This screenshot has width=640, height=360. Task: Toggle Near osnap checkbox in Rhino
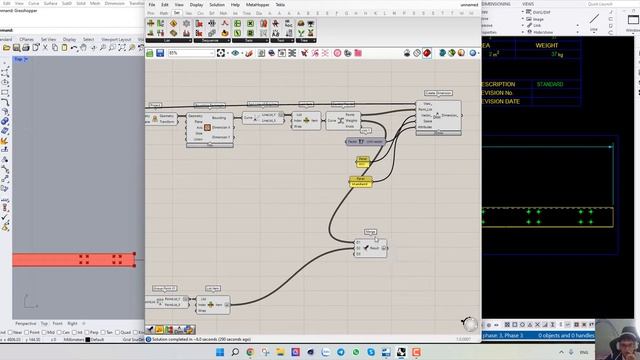point(11,332)
